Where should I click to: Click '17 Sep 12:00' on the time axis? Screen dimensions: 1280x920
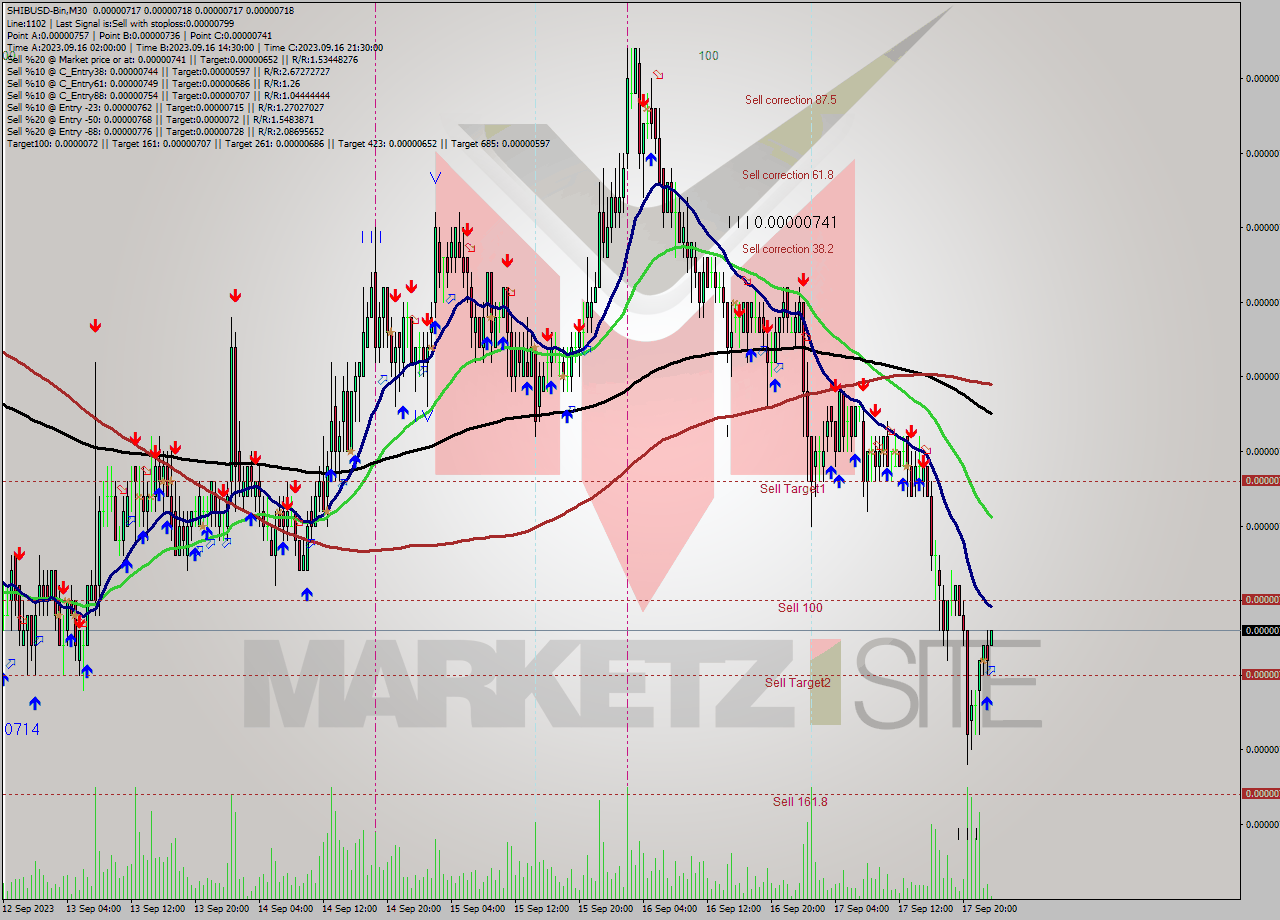click(927, 909)
